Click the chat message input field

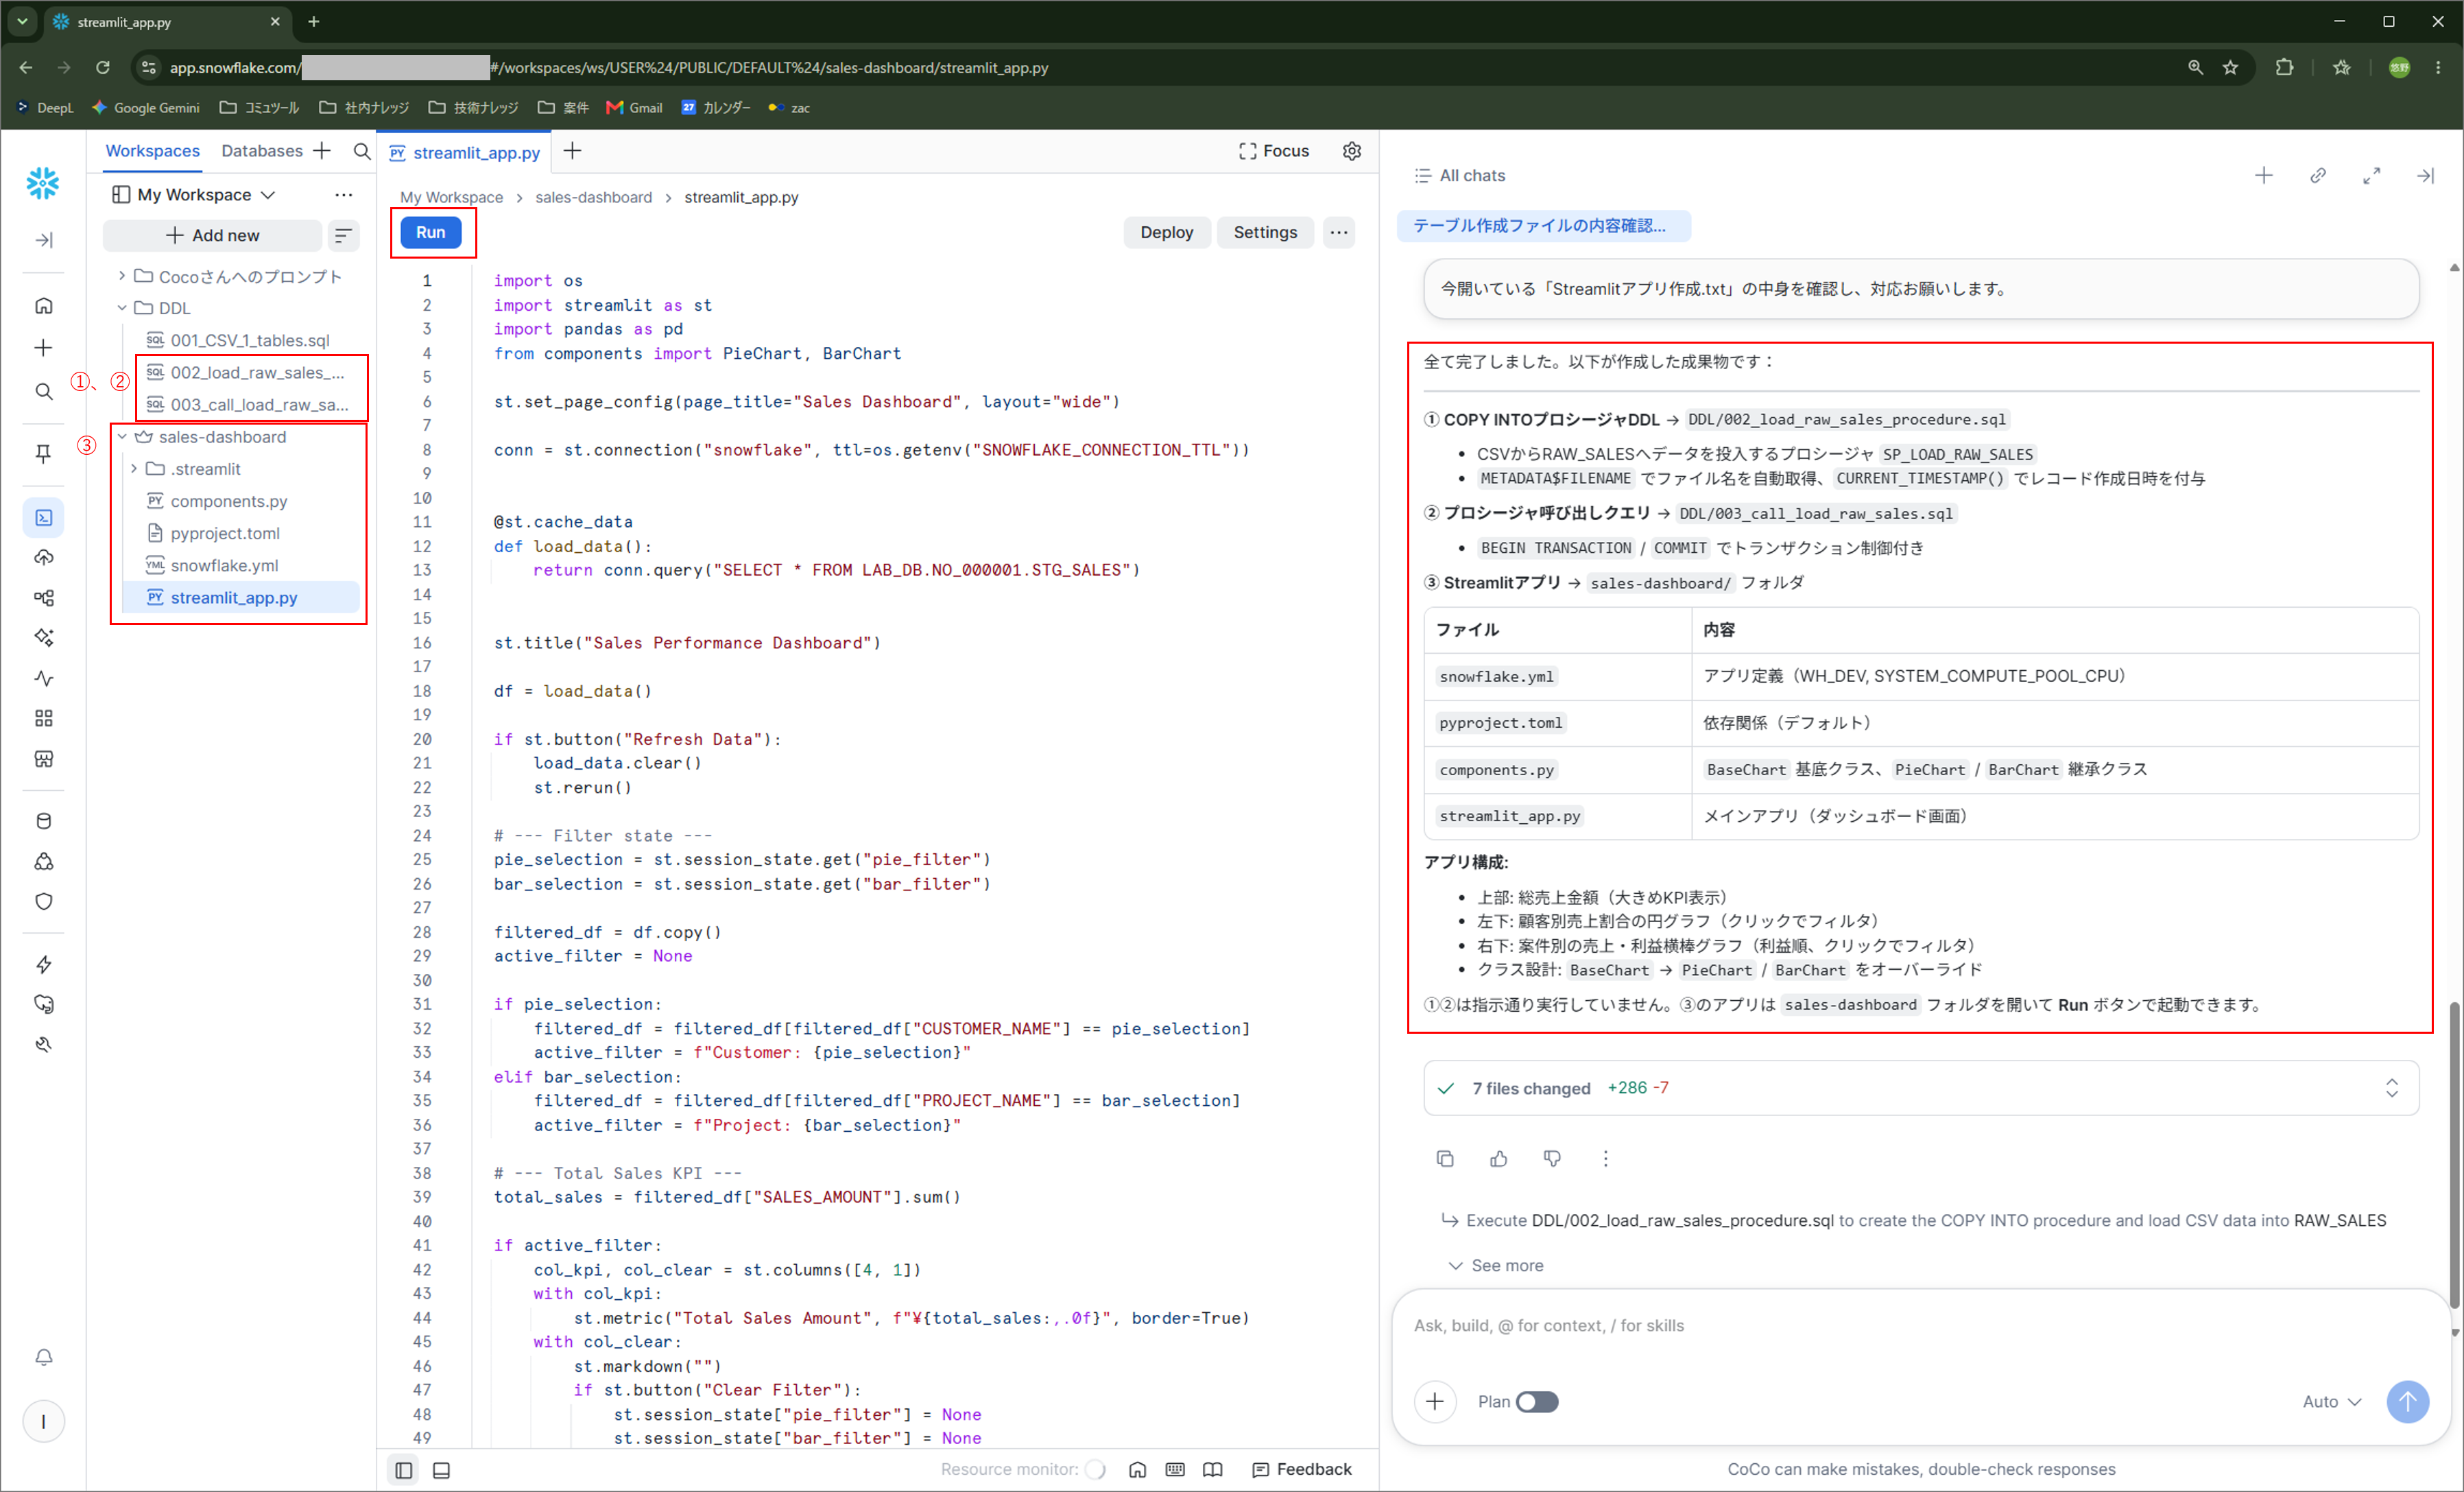pos(1920,1326)
